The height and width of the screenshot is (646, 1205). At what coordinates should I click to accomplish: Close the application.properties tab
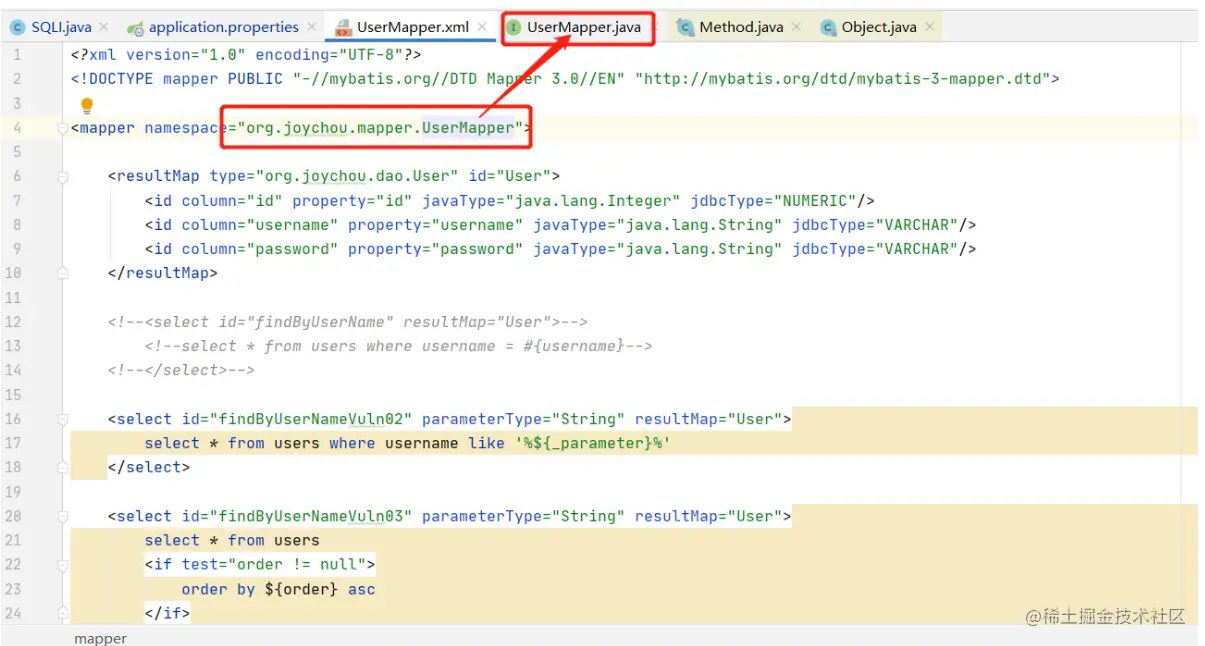click(312, 27)
